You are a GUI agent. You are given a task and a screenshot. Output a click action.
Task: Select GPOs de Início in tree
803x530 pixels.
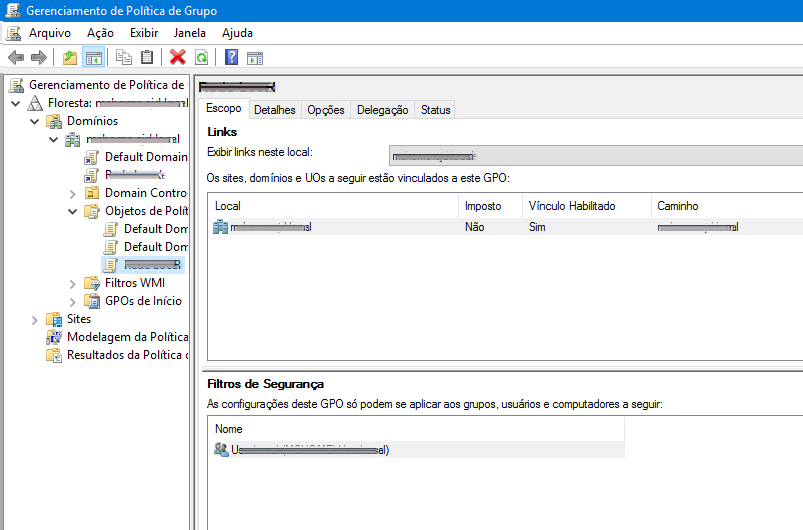[143, 301]
